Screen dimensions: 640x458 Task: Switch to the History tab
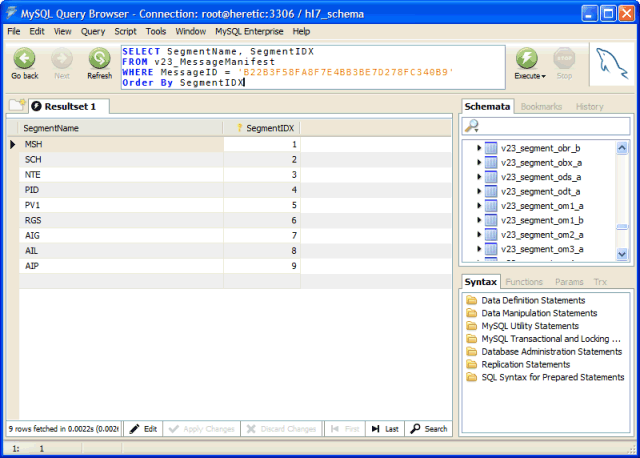589,107
